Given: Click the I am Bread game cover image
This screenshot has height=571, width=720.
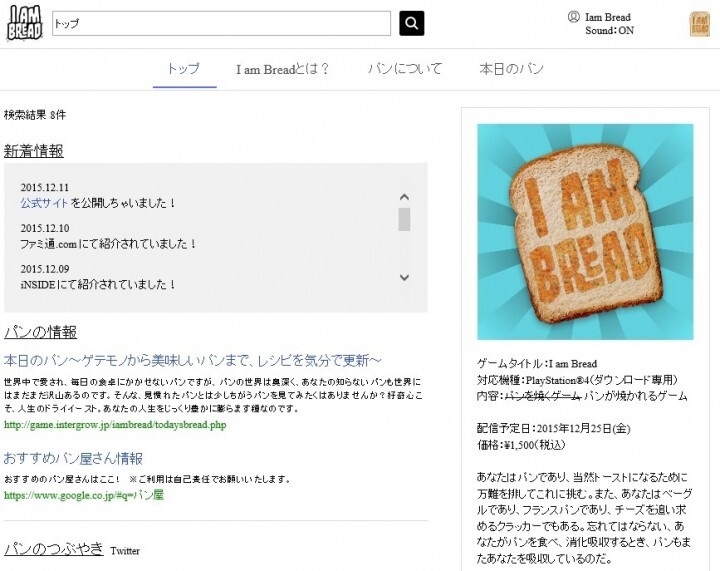Looking at the screenshot, I should pyautogui.click(x=585, y=232).
